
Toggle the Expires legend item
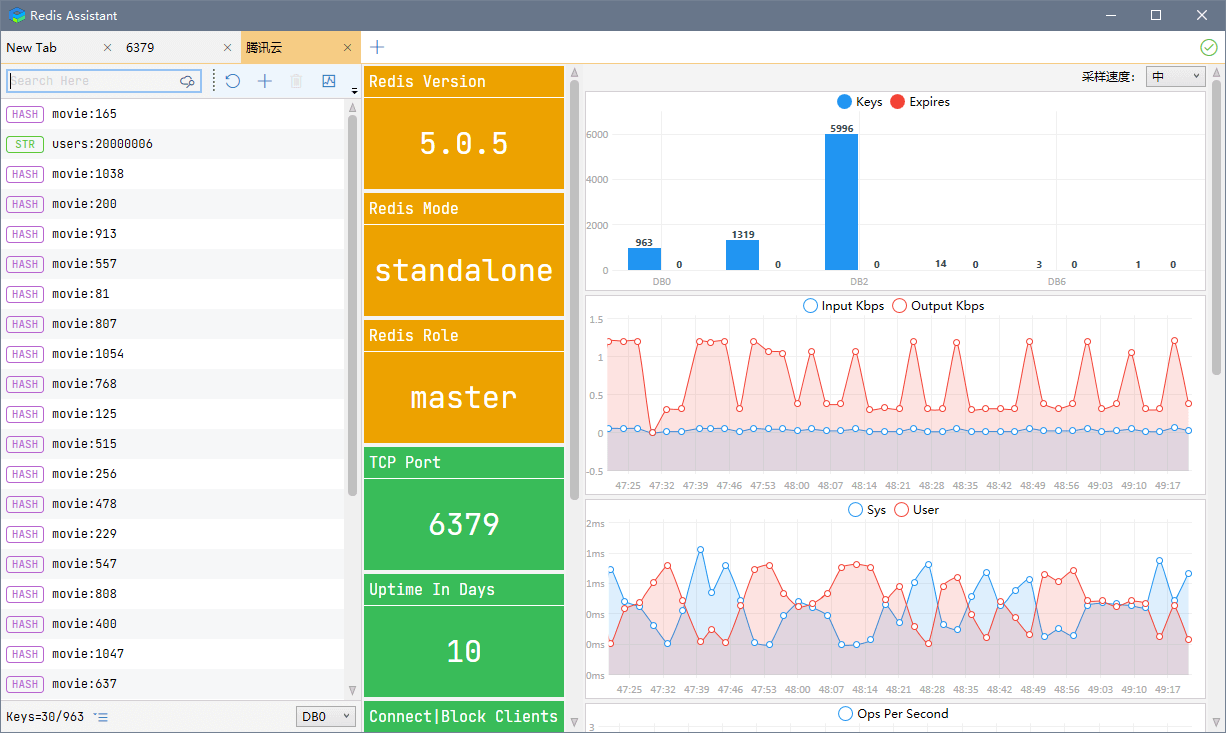(920, 102)
